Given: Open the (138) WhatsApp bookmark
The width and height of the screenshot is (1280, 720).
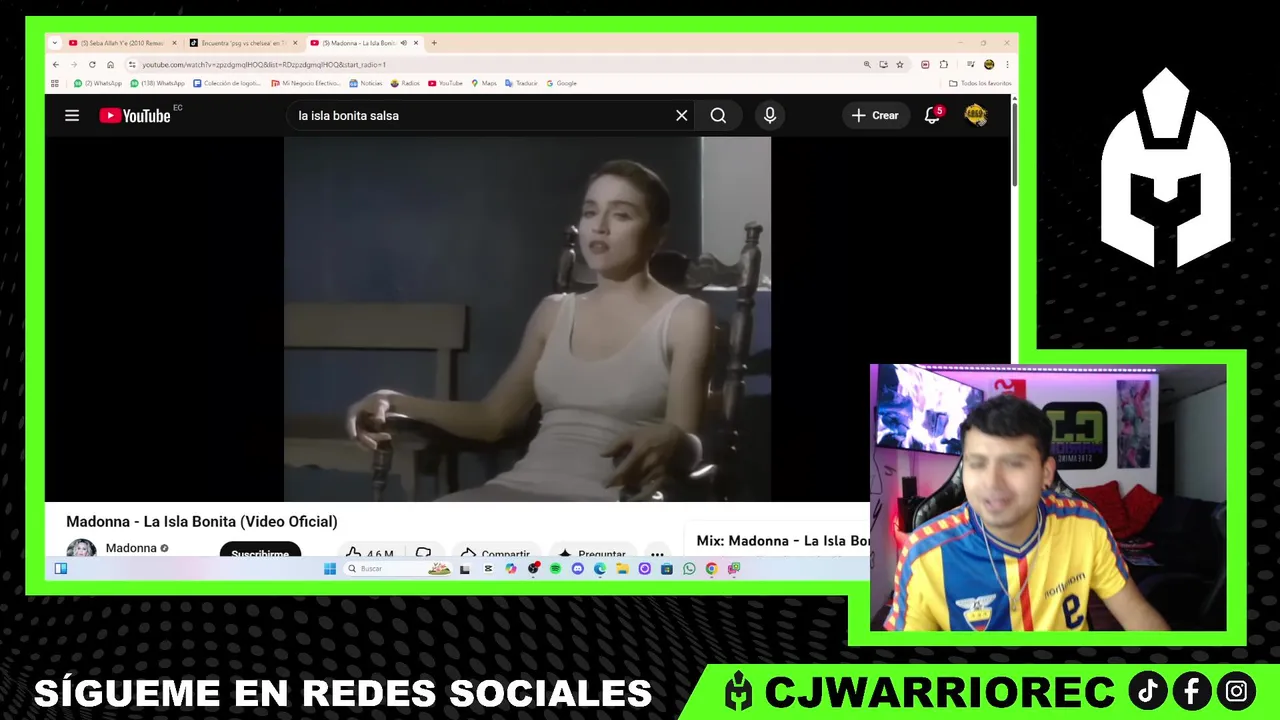Looking at the screenshot, I should (158, 83).
